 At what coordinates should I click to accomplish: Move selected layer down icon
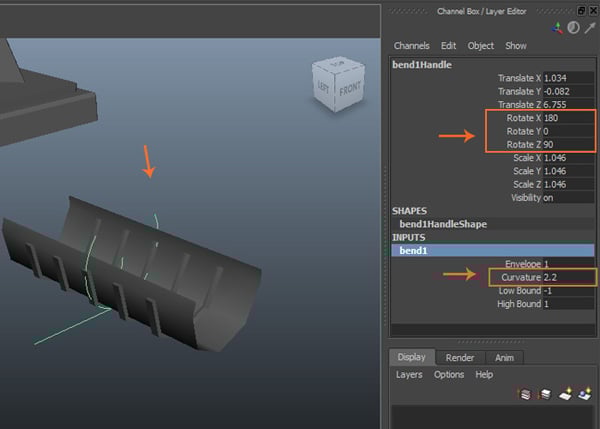click(545, 394)
